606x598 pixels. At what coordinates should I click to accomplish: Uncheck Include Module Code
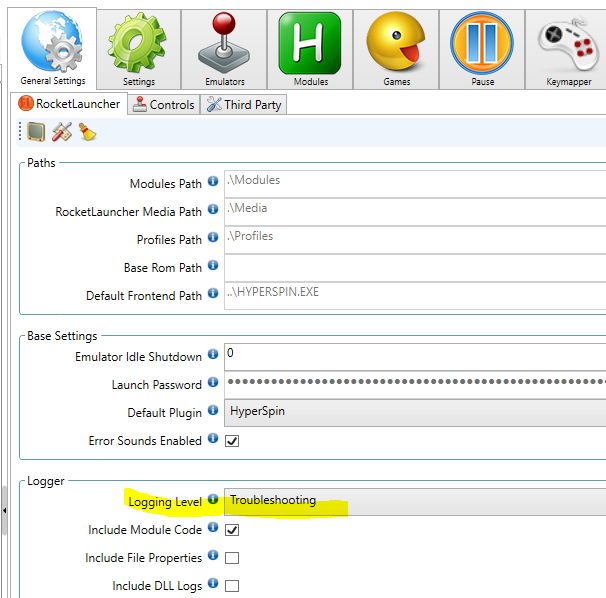coord(232,530)
